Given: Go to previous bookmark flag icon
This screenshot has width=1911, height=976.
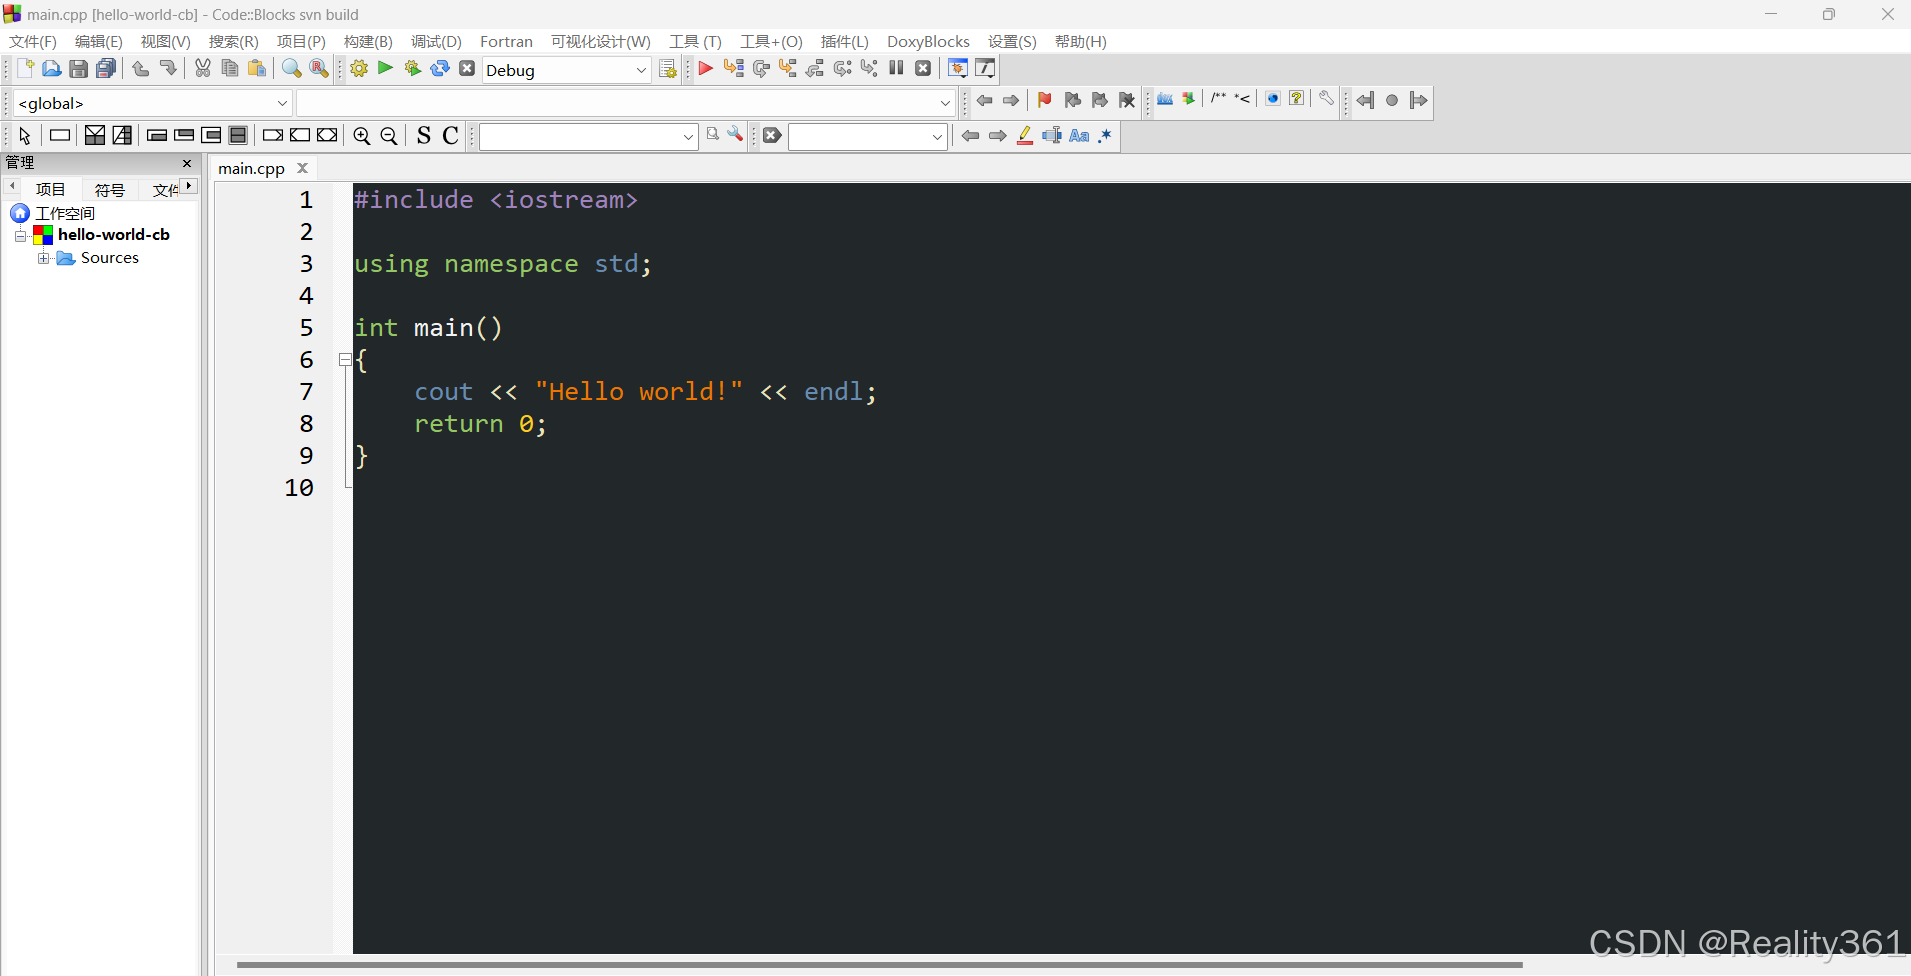Looking at the screenshot, I should pyautogui.click(x=1072, y=100).
